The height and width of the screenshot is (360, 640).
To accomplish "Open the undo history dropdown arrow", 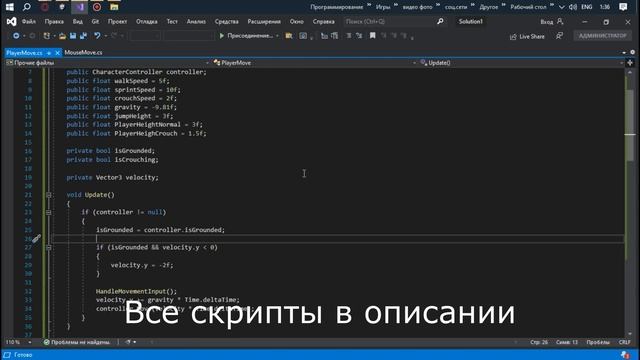I will click(106, 36).
